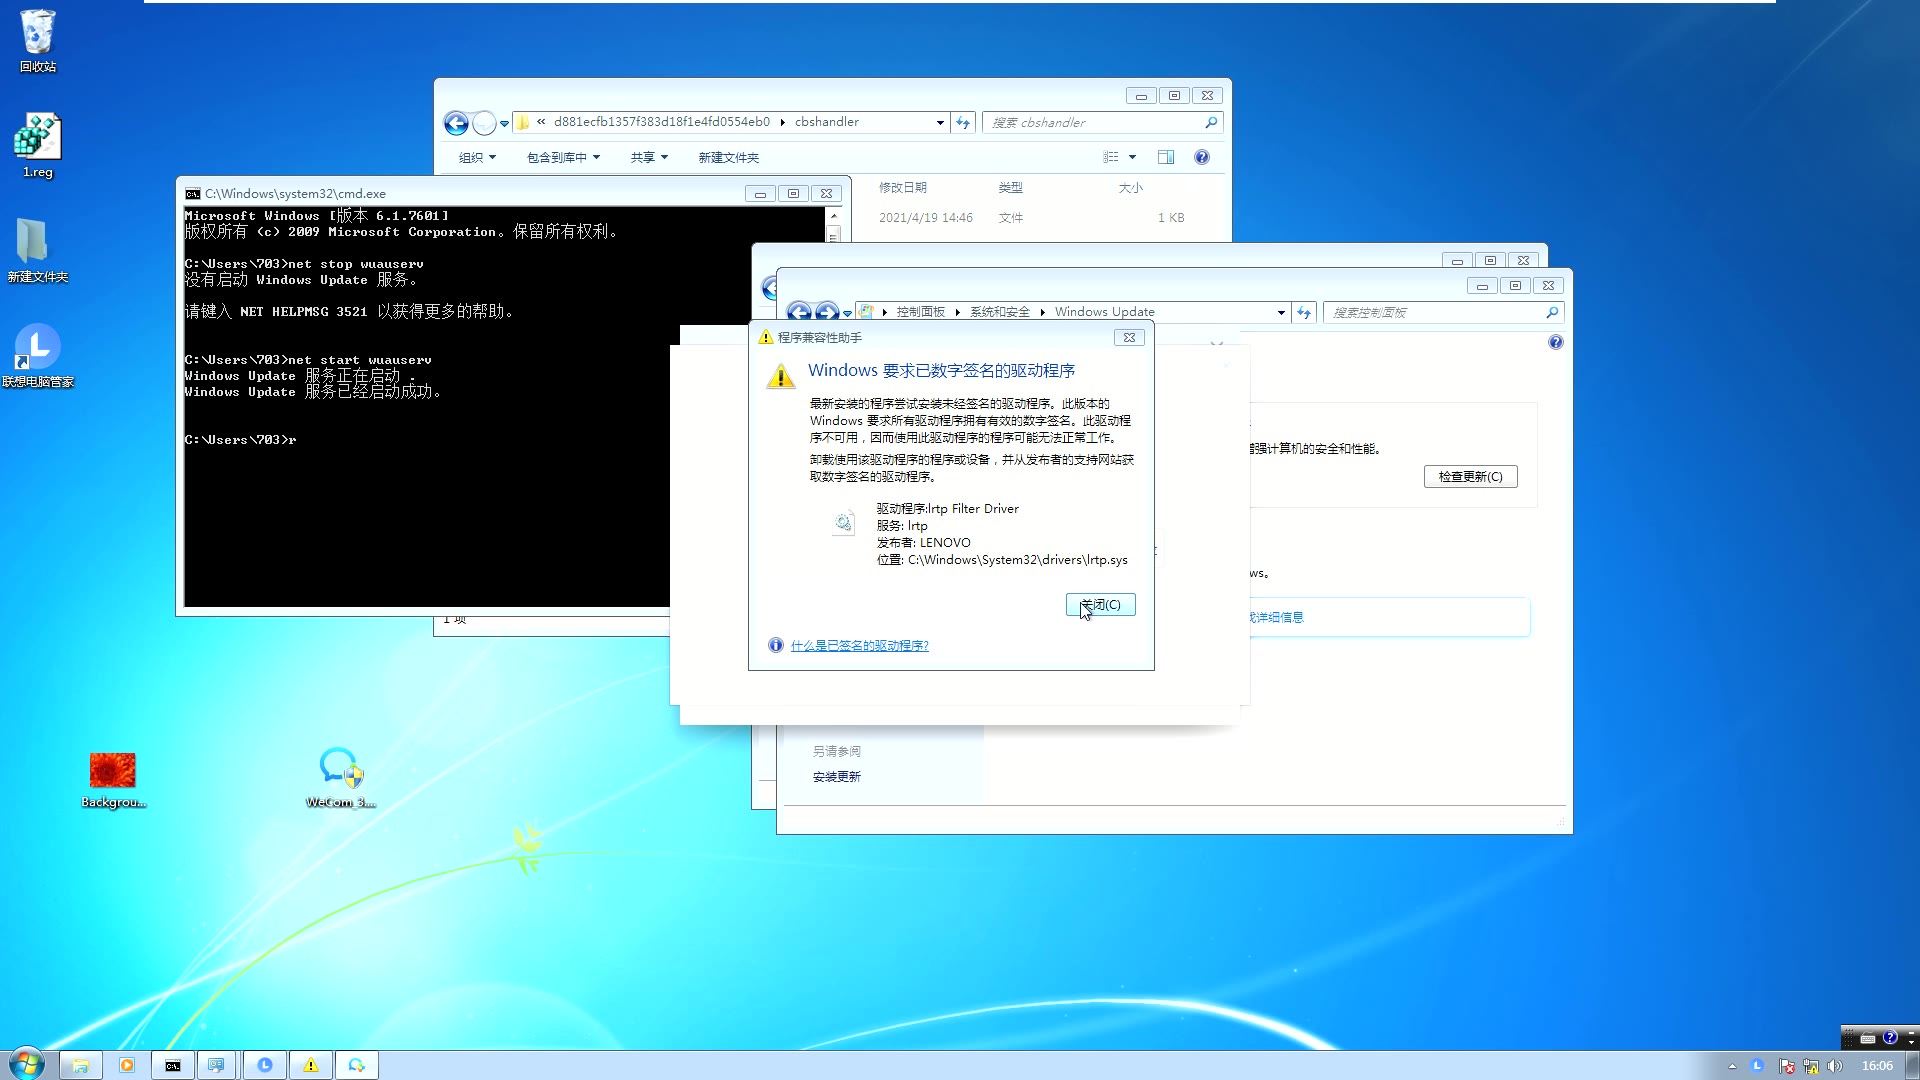Click WeCom installer taskbar button

tap(357, 1065)
